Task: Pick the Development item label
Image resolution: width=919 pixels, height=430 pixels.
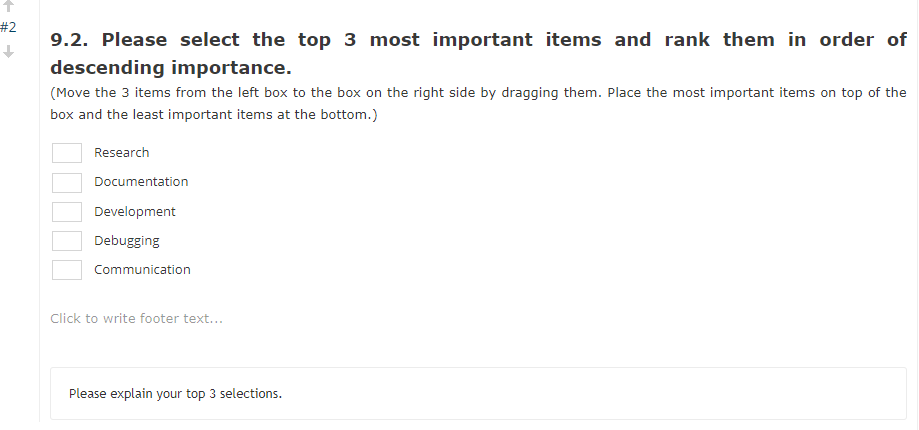Action: point(135,212)
